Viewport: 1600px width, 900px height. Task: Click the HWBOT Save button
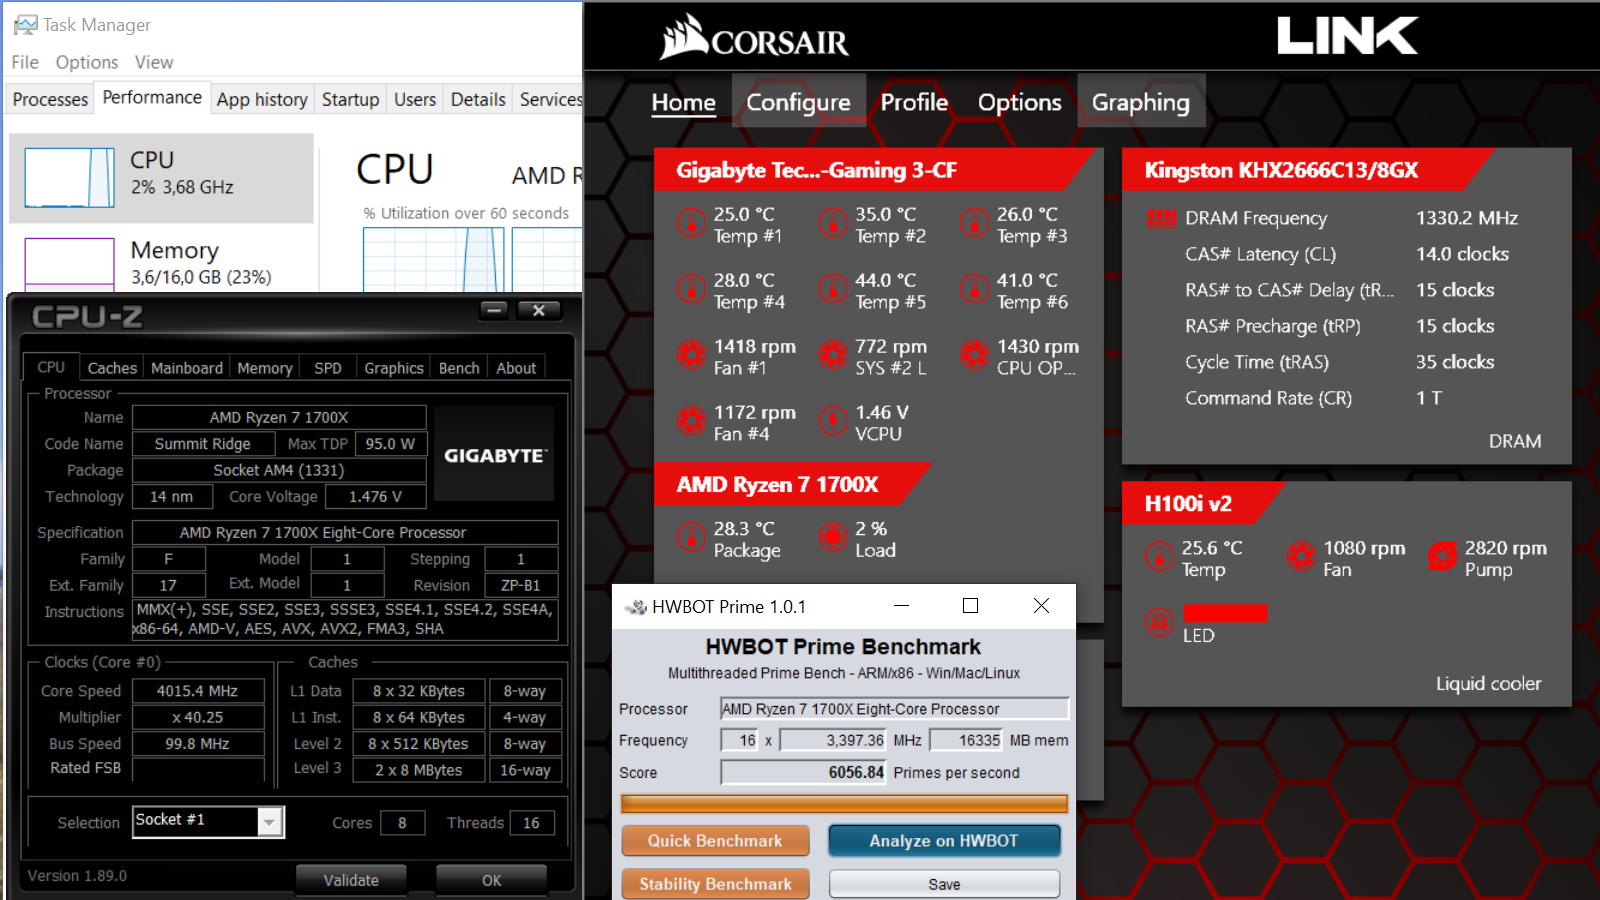944,884
